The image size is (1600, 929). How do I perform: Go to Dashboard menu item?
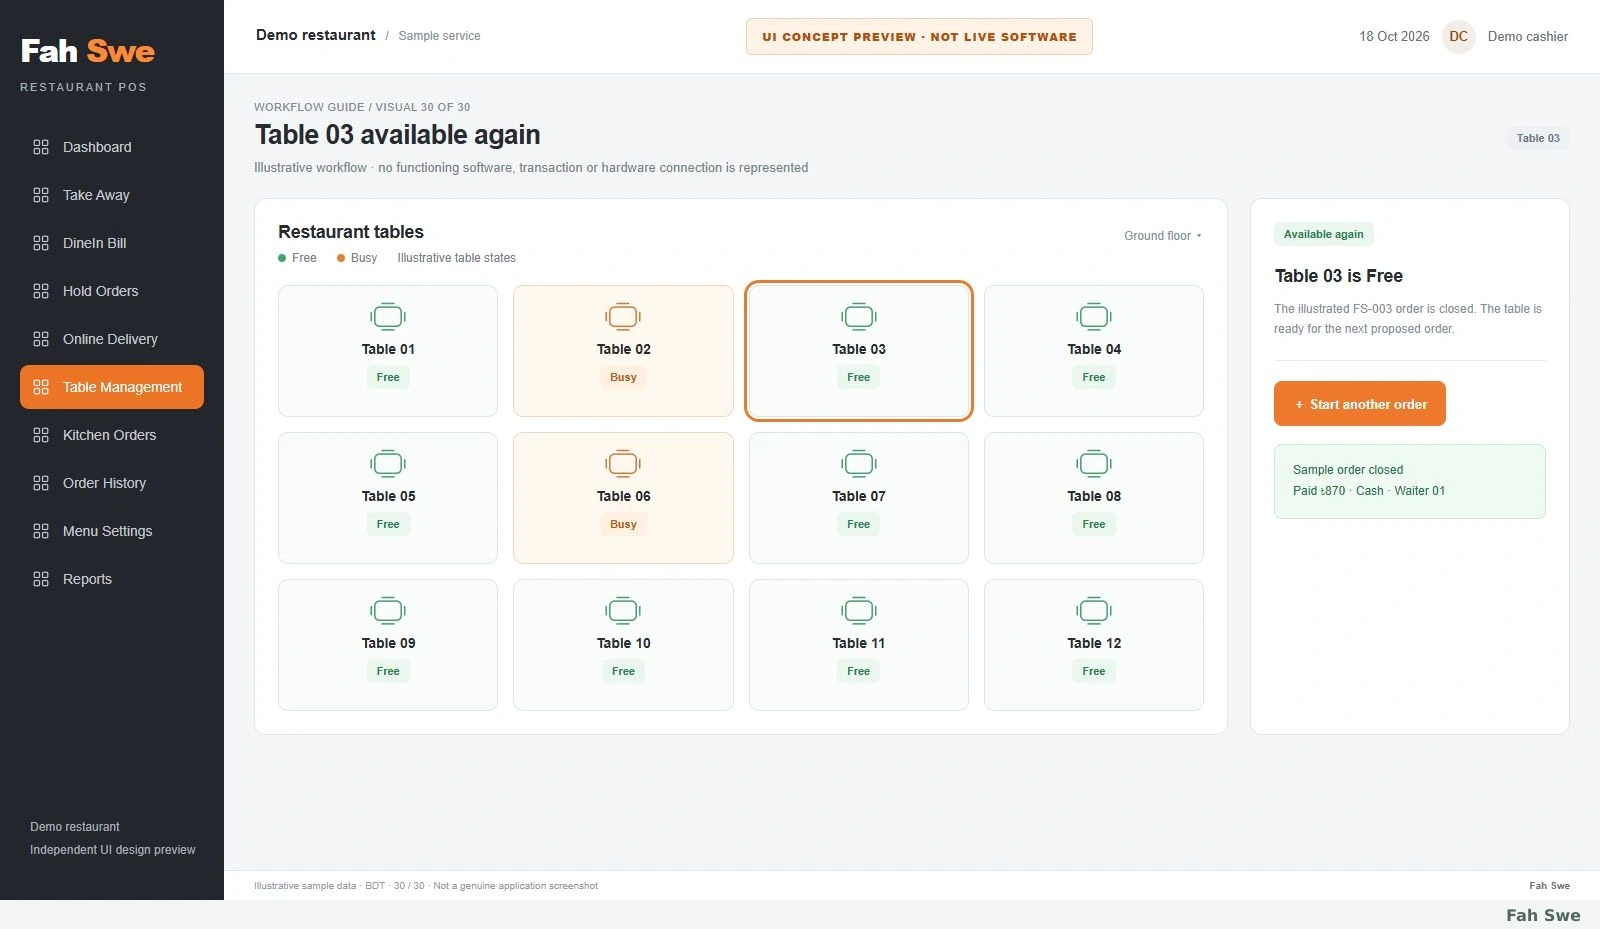coord(97,147)
